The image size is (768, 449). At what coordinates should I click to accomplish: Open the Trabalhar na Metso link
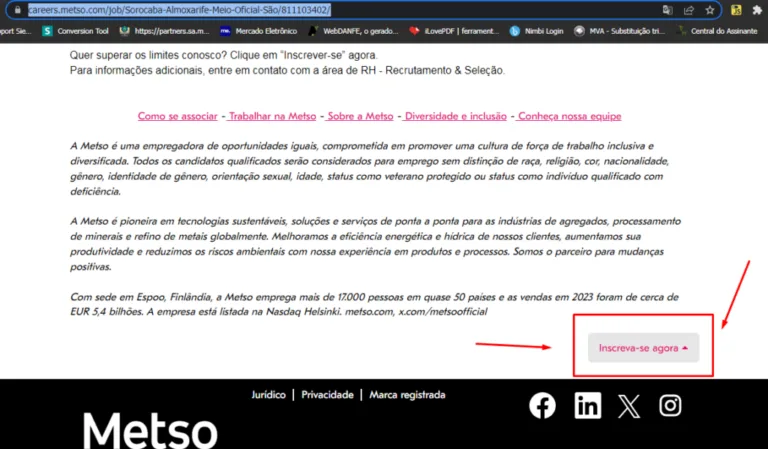click(272, 116)
